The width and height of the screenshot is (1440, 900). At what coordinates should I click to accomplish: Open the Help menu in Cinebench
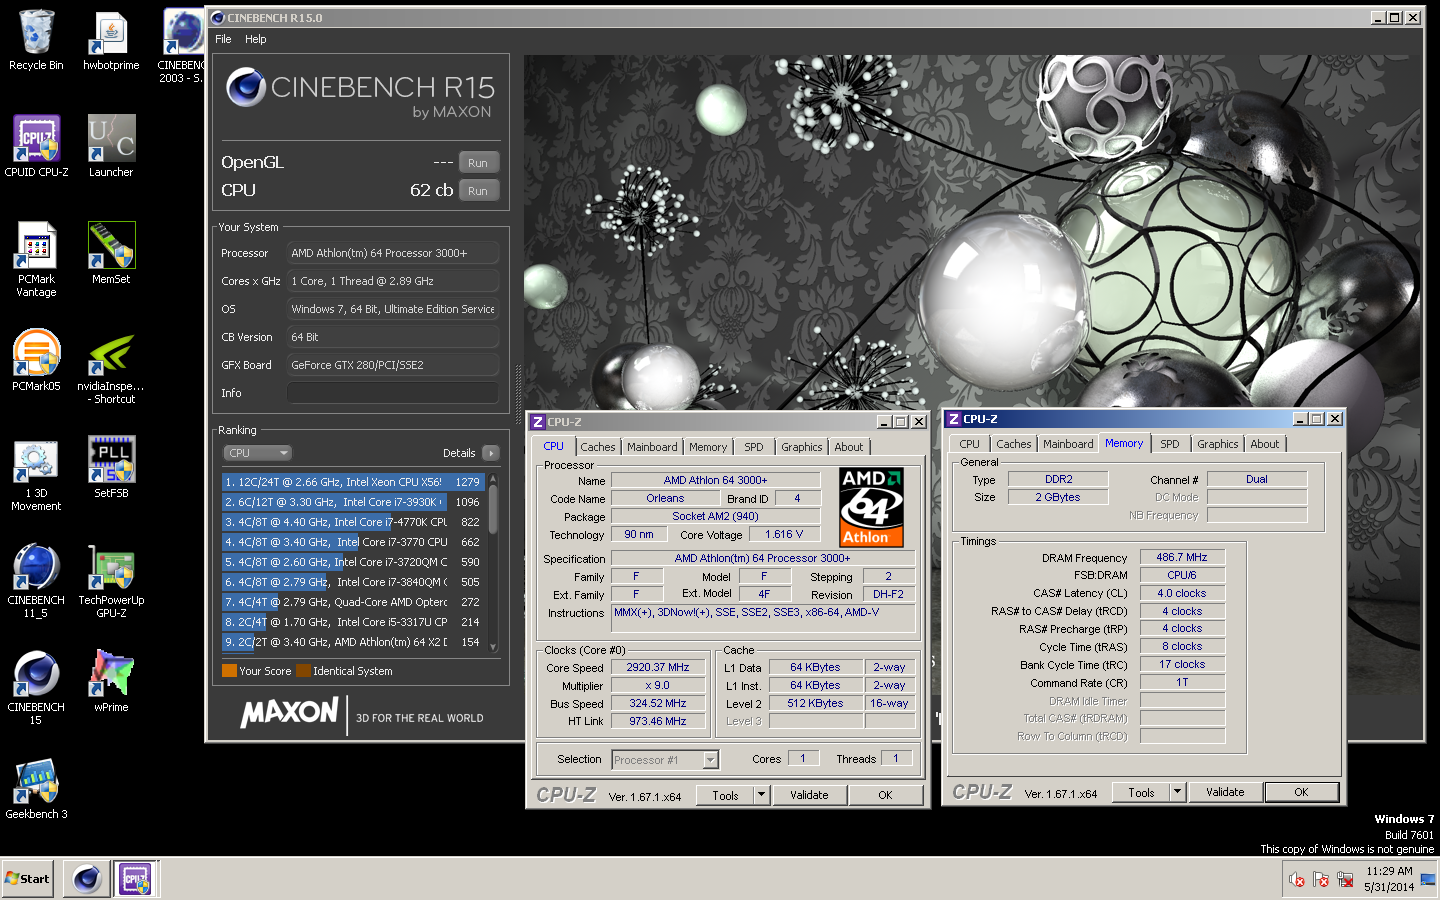tap(256, 39)
